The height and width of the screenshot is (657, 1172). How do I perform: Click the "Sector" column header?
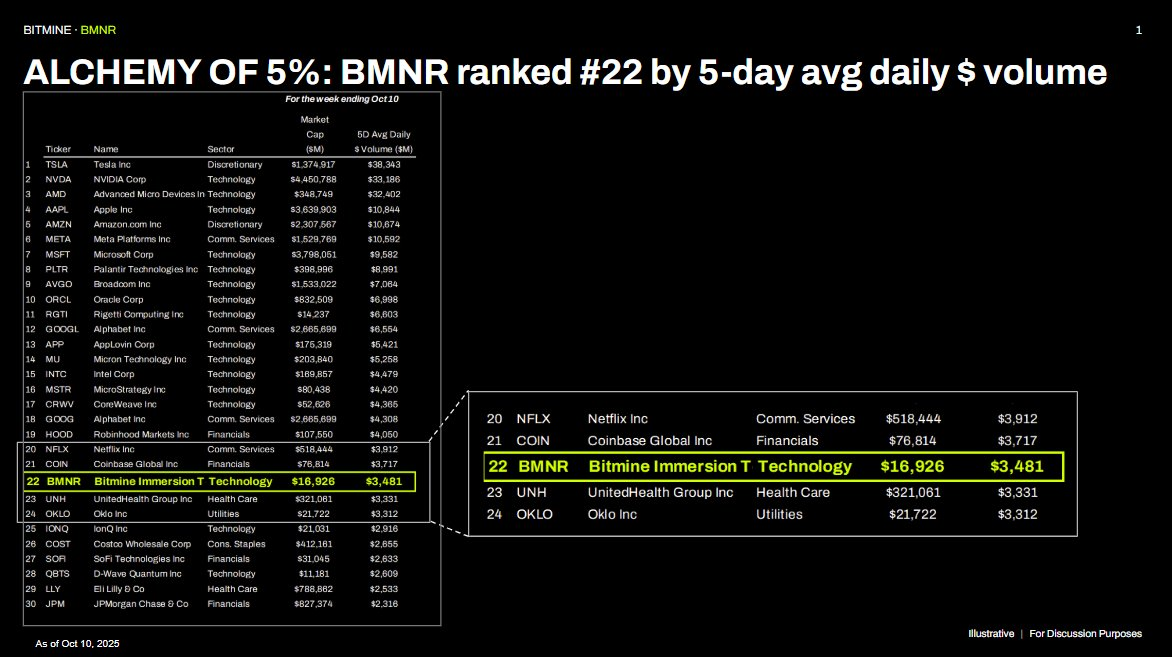(x=221, y=149)
